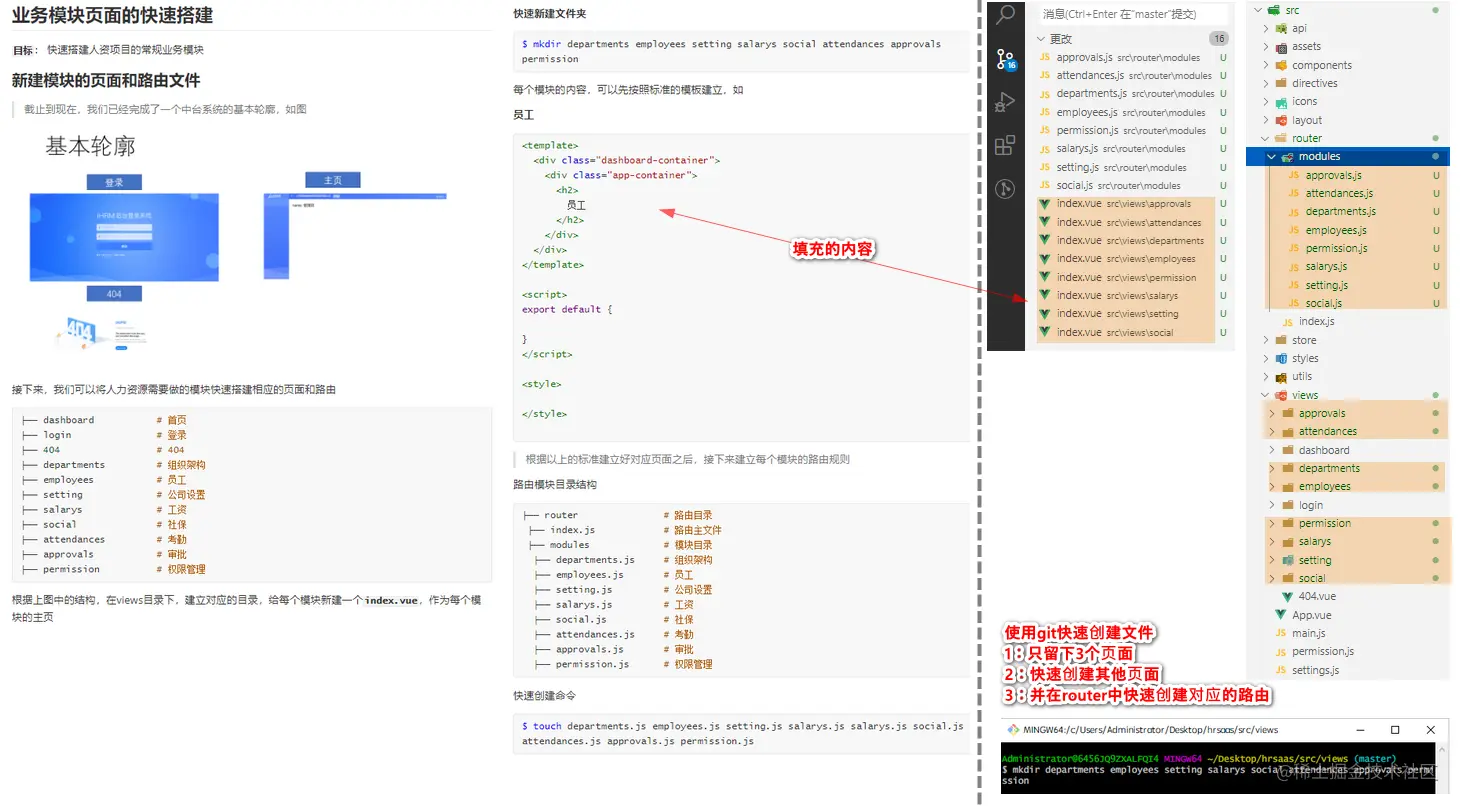Image resolution: width=1461 pixels, height=806 pixels.
Task: Click the components folder icon
Action: pos(1281,65)
